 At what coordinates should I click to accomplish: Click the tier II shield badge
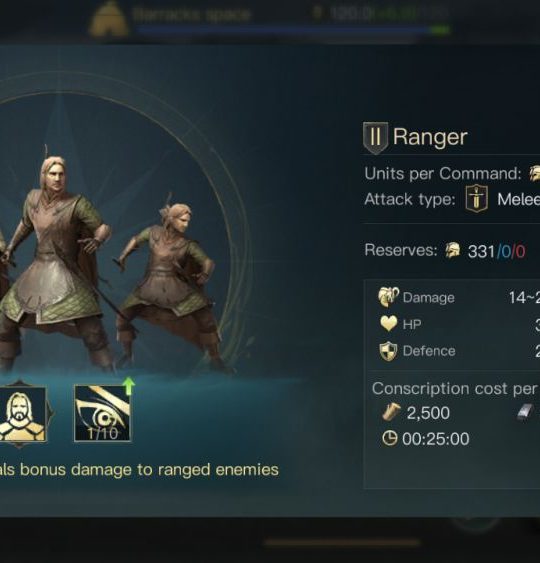(x=375, y=138)
